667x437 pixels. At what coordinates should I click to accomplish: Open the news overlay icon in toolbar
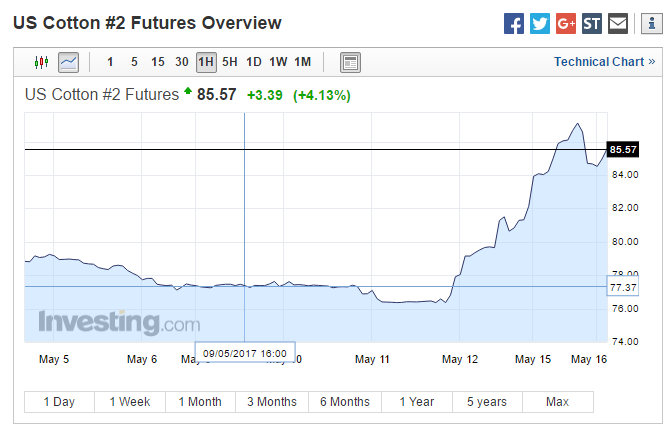click(350, 62)
